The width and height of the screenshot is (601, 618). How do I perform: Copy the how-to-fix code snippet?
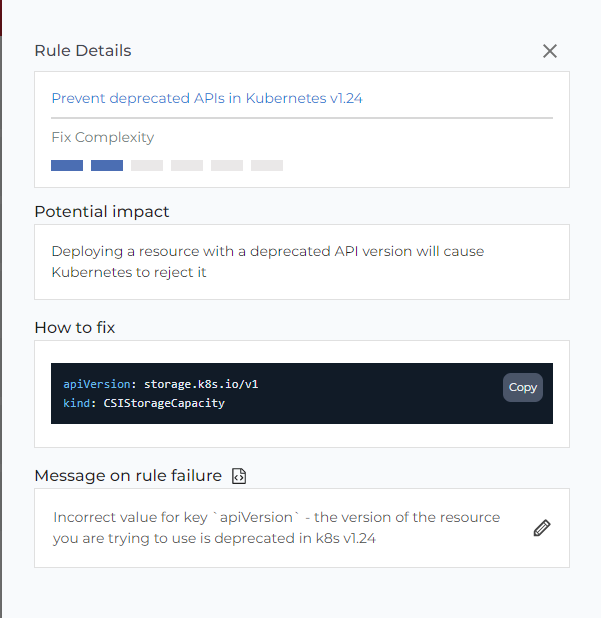tap(523, 387)
